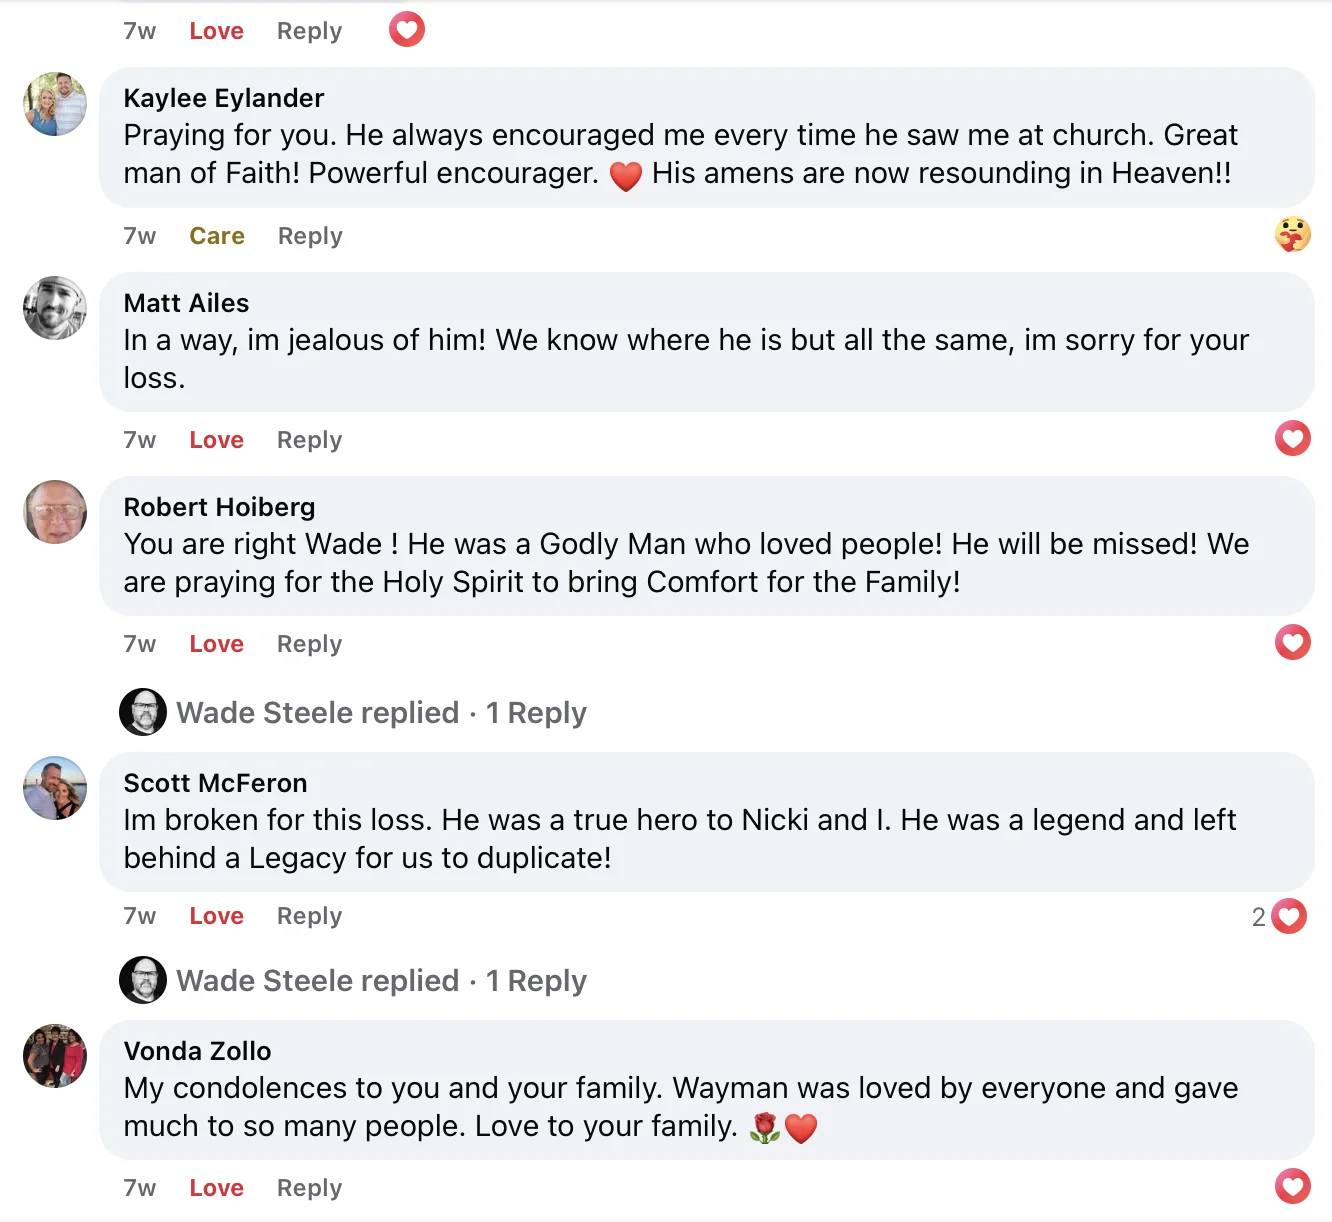Remove Love from Scott McFeron's comment
Image resolution: width=1332 pixels, height=1222 pixels.
tap(216, 916)
